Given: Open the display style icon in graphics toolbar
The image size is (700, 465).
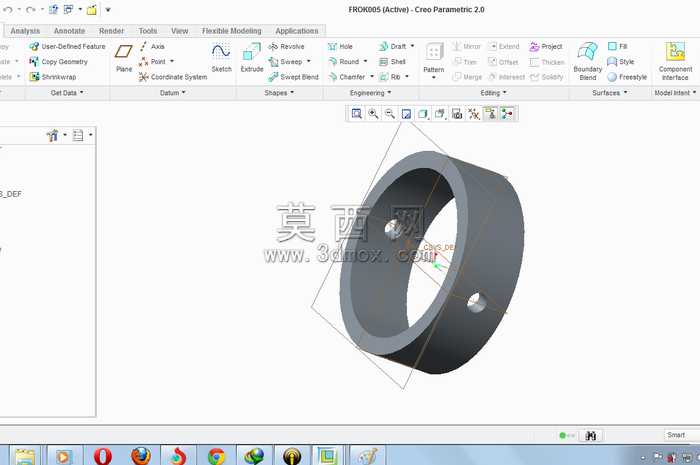Looking at the screenshot, I should 423,114.
